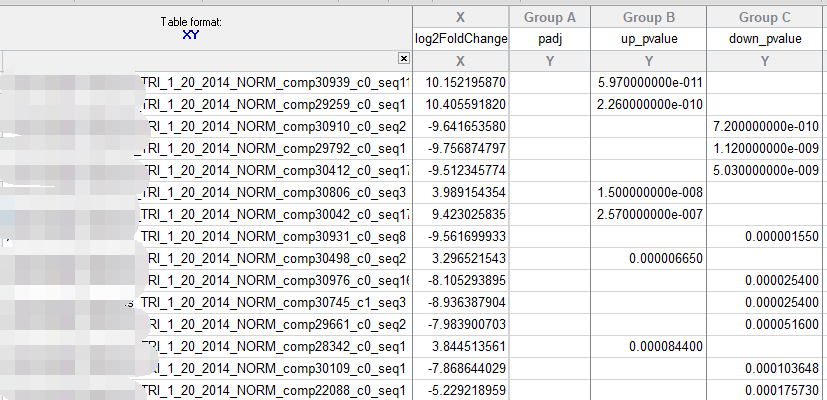The width and height of the screenshot is (827, 400).
Task: Click the Y subheader under Group A
Action: (x=549, y=61)
